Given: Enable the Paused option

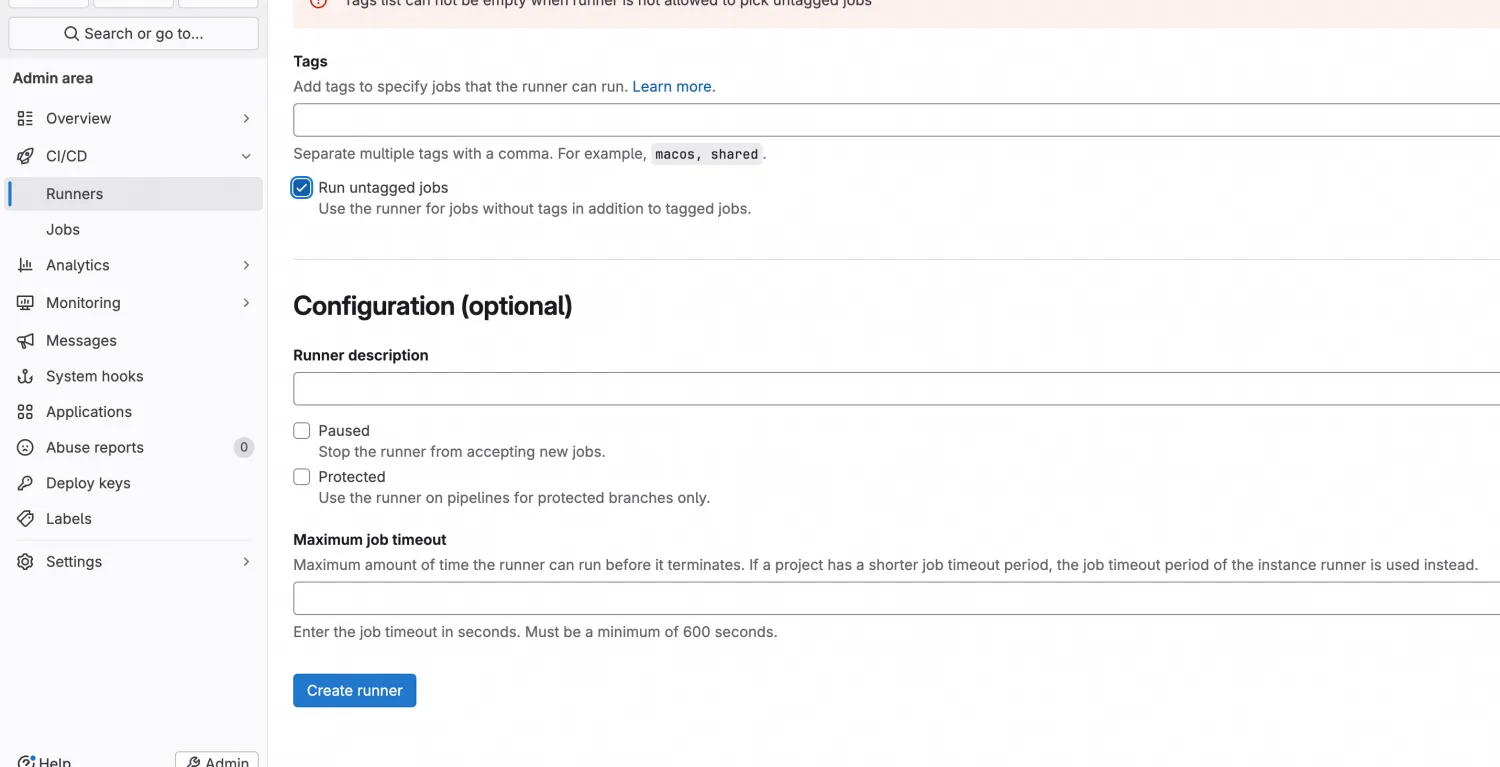Looking at the screenshot, I should pos(301,430).
